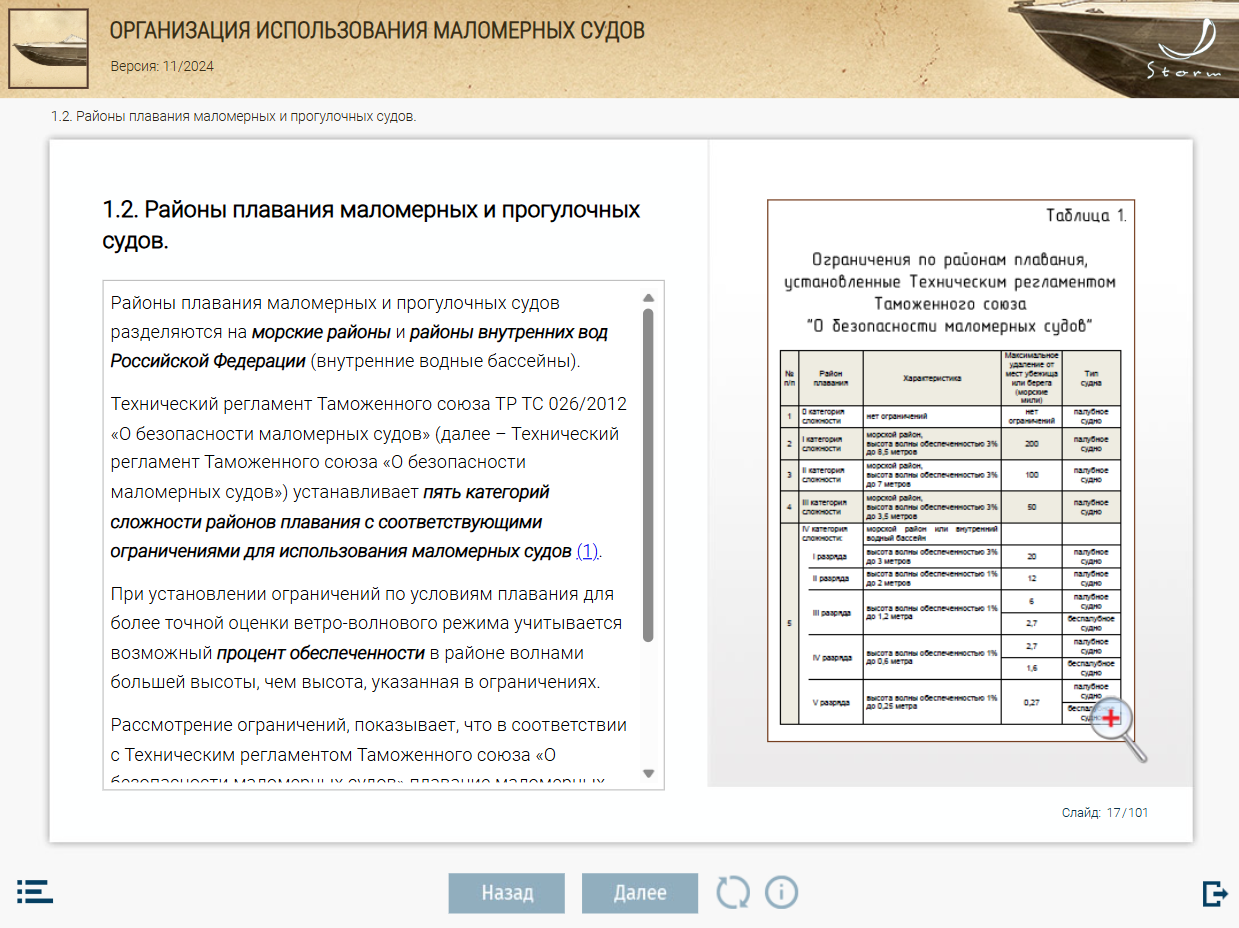Enlarge the Таблица 1 image
This screenshot has width=1239, height=928.
951,470
